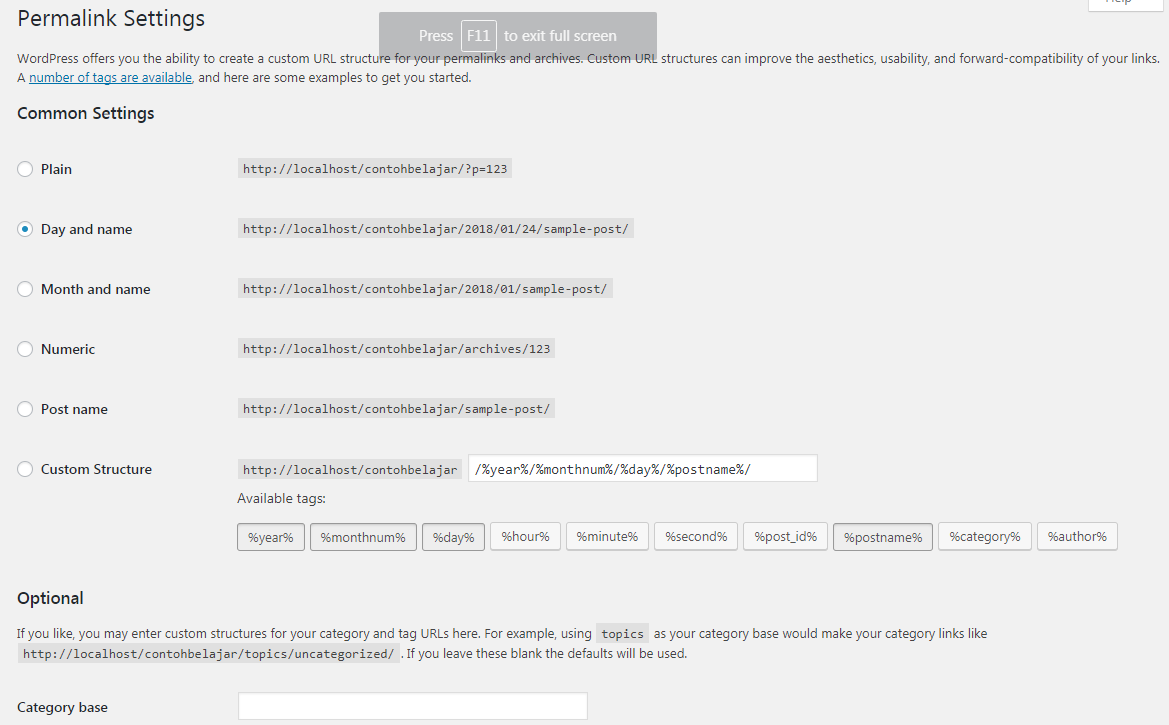Click the Category base input field
The image size is (1169, 725).
tap(412, 706)
